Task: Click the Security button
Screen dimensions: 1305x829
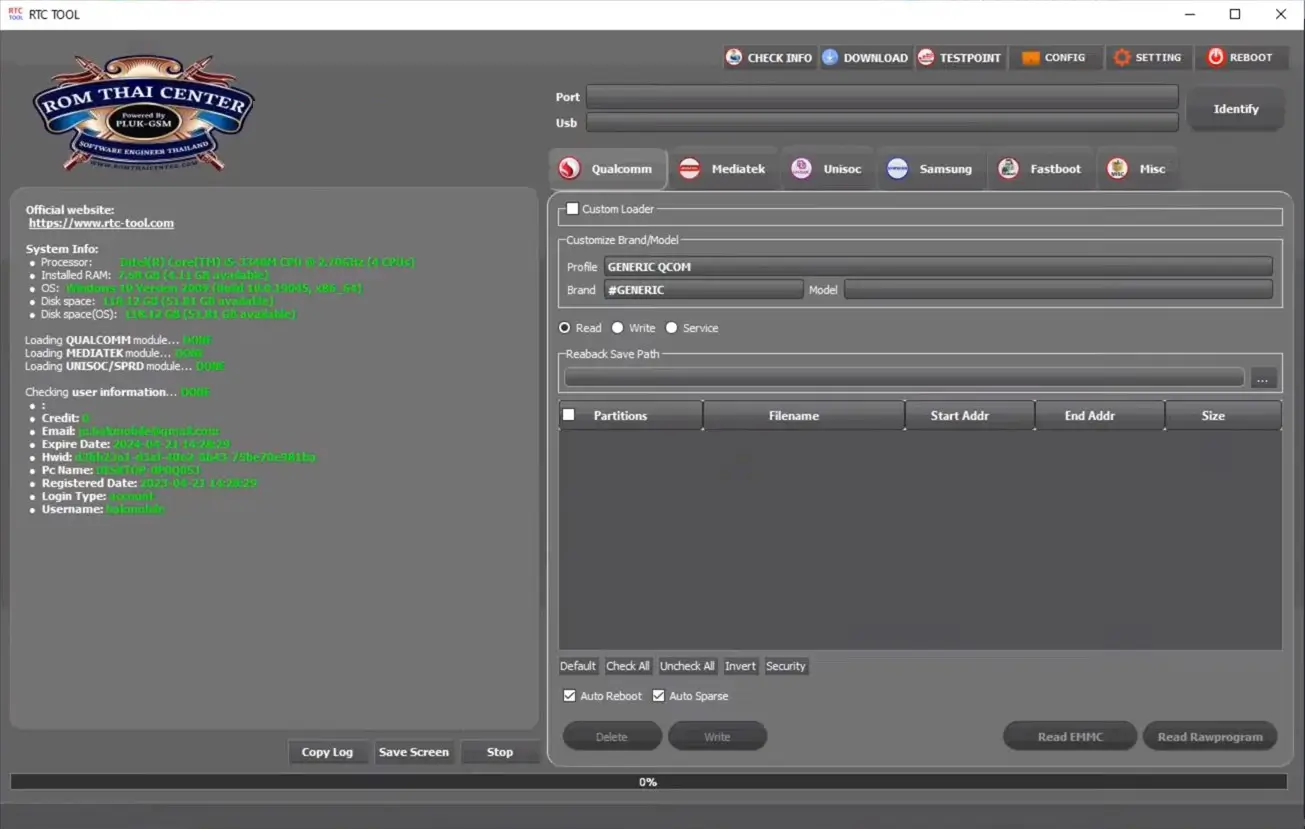Action: click(786, 666)
